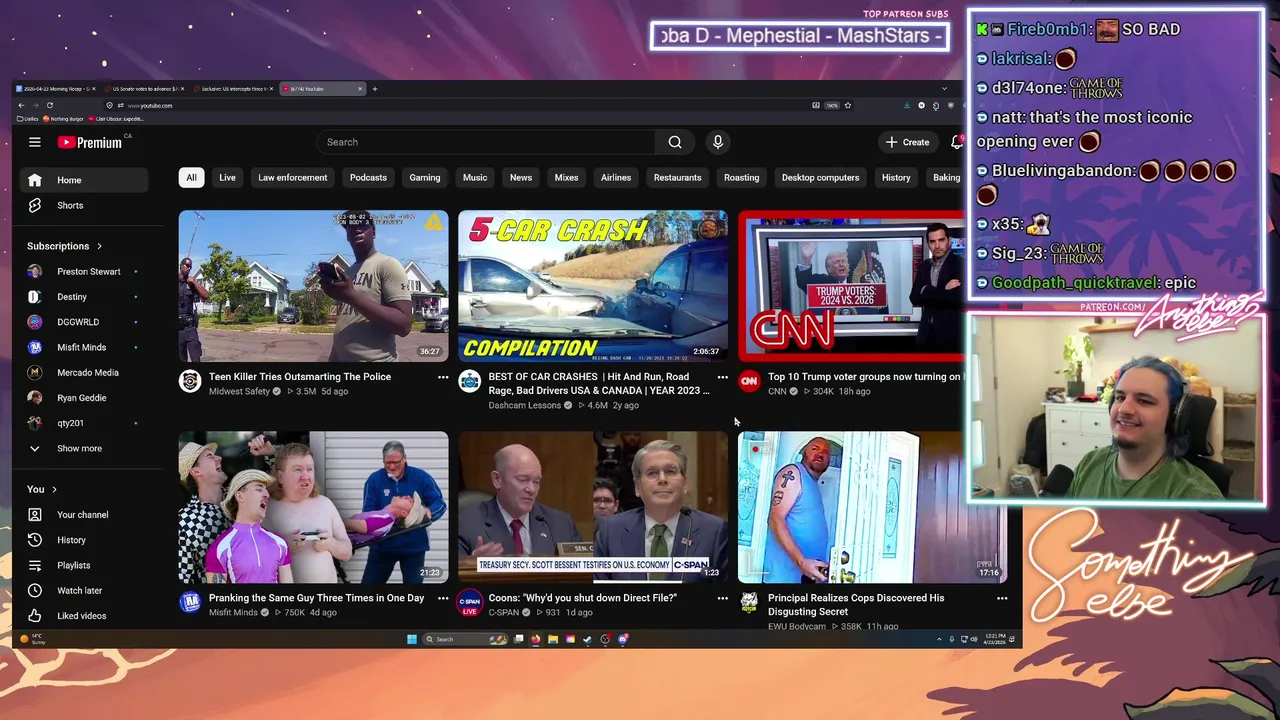The width and height of the screenshot is (1280, 720).
Task: Open Ryan Geddie subscription channel
Action: (x=84, y=397)
